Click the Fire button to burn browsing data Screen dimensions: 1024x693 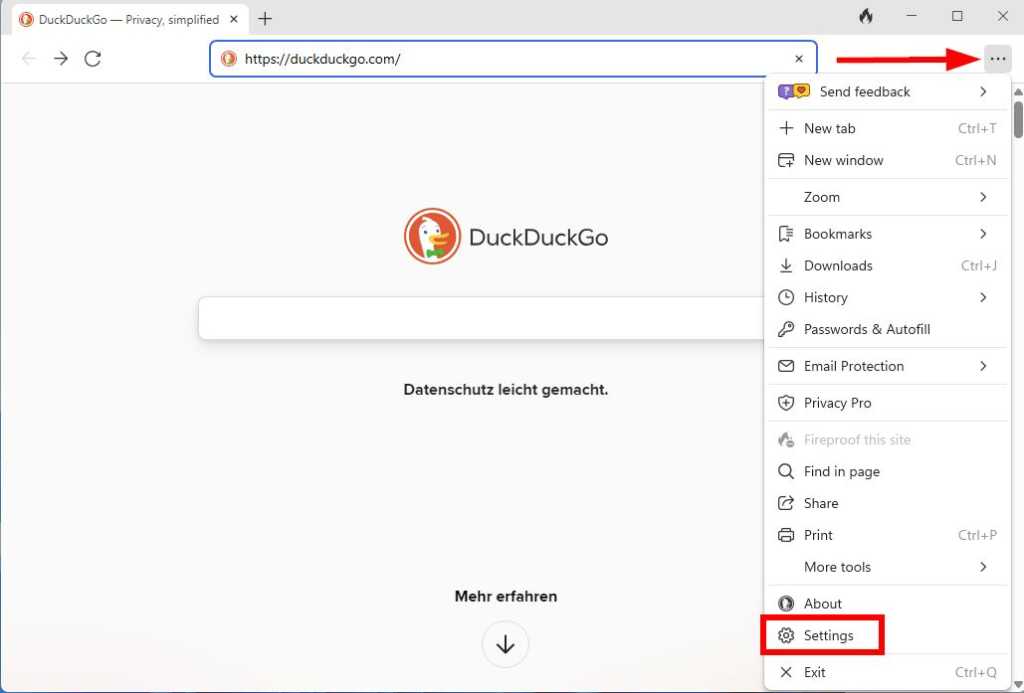click(866, 16)
